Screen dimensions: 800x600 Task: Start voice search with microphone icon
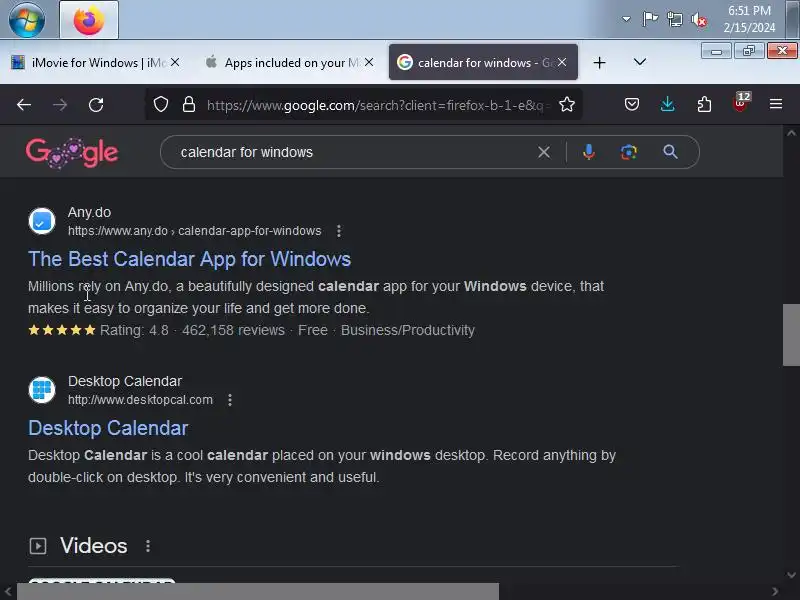[588, 152]
